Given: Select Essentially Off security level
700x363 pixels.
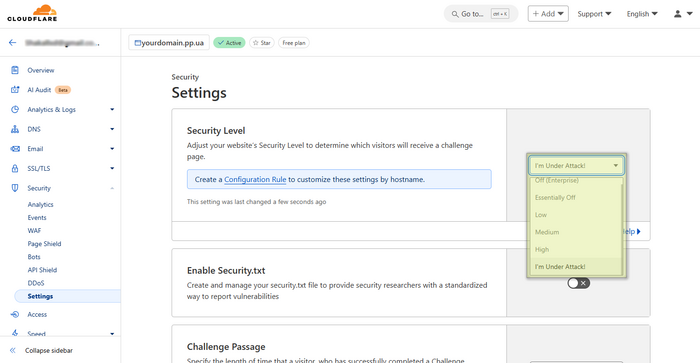Looking at the screenshot, I should [576, 197].
